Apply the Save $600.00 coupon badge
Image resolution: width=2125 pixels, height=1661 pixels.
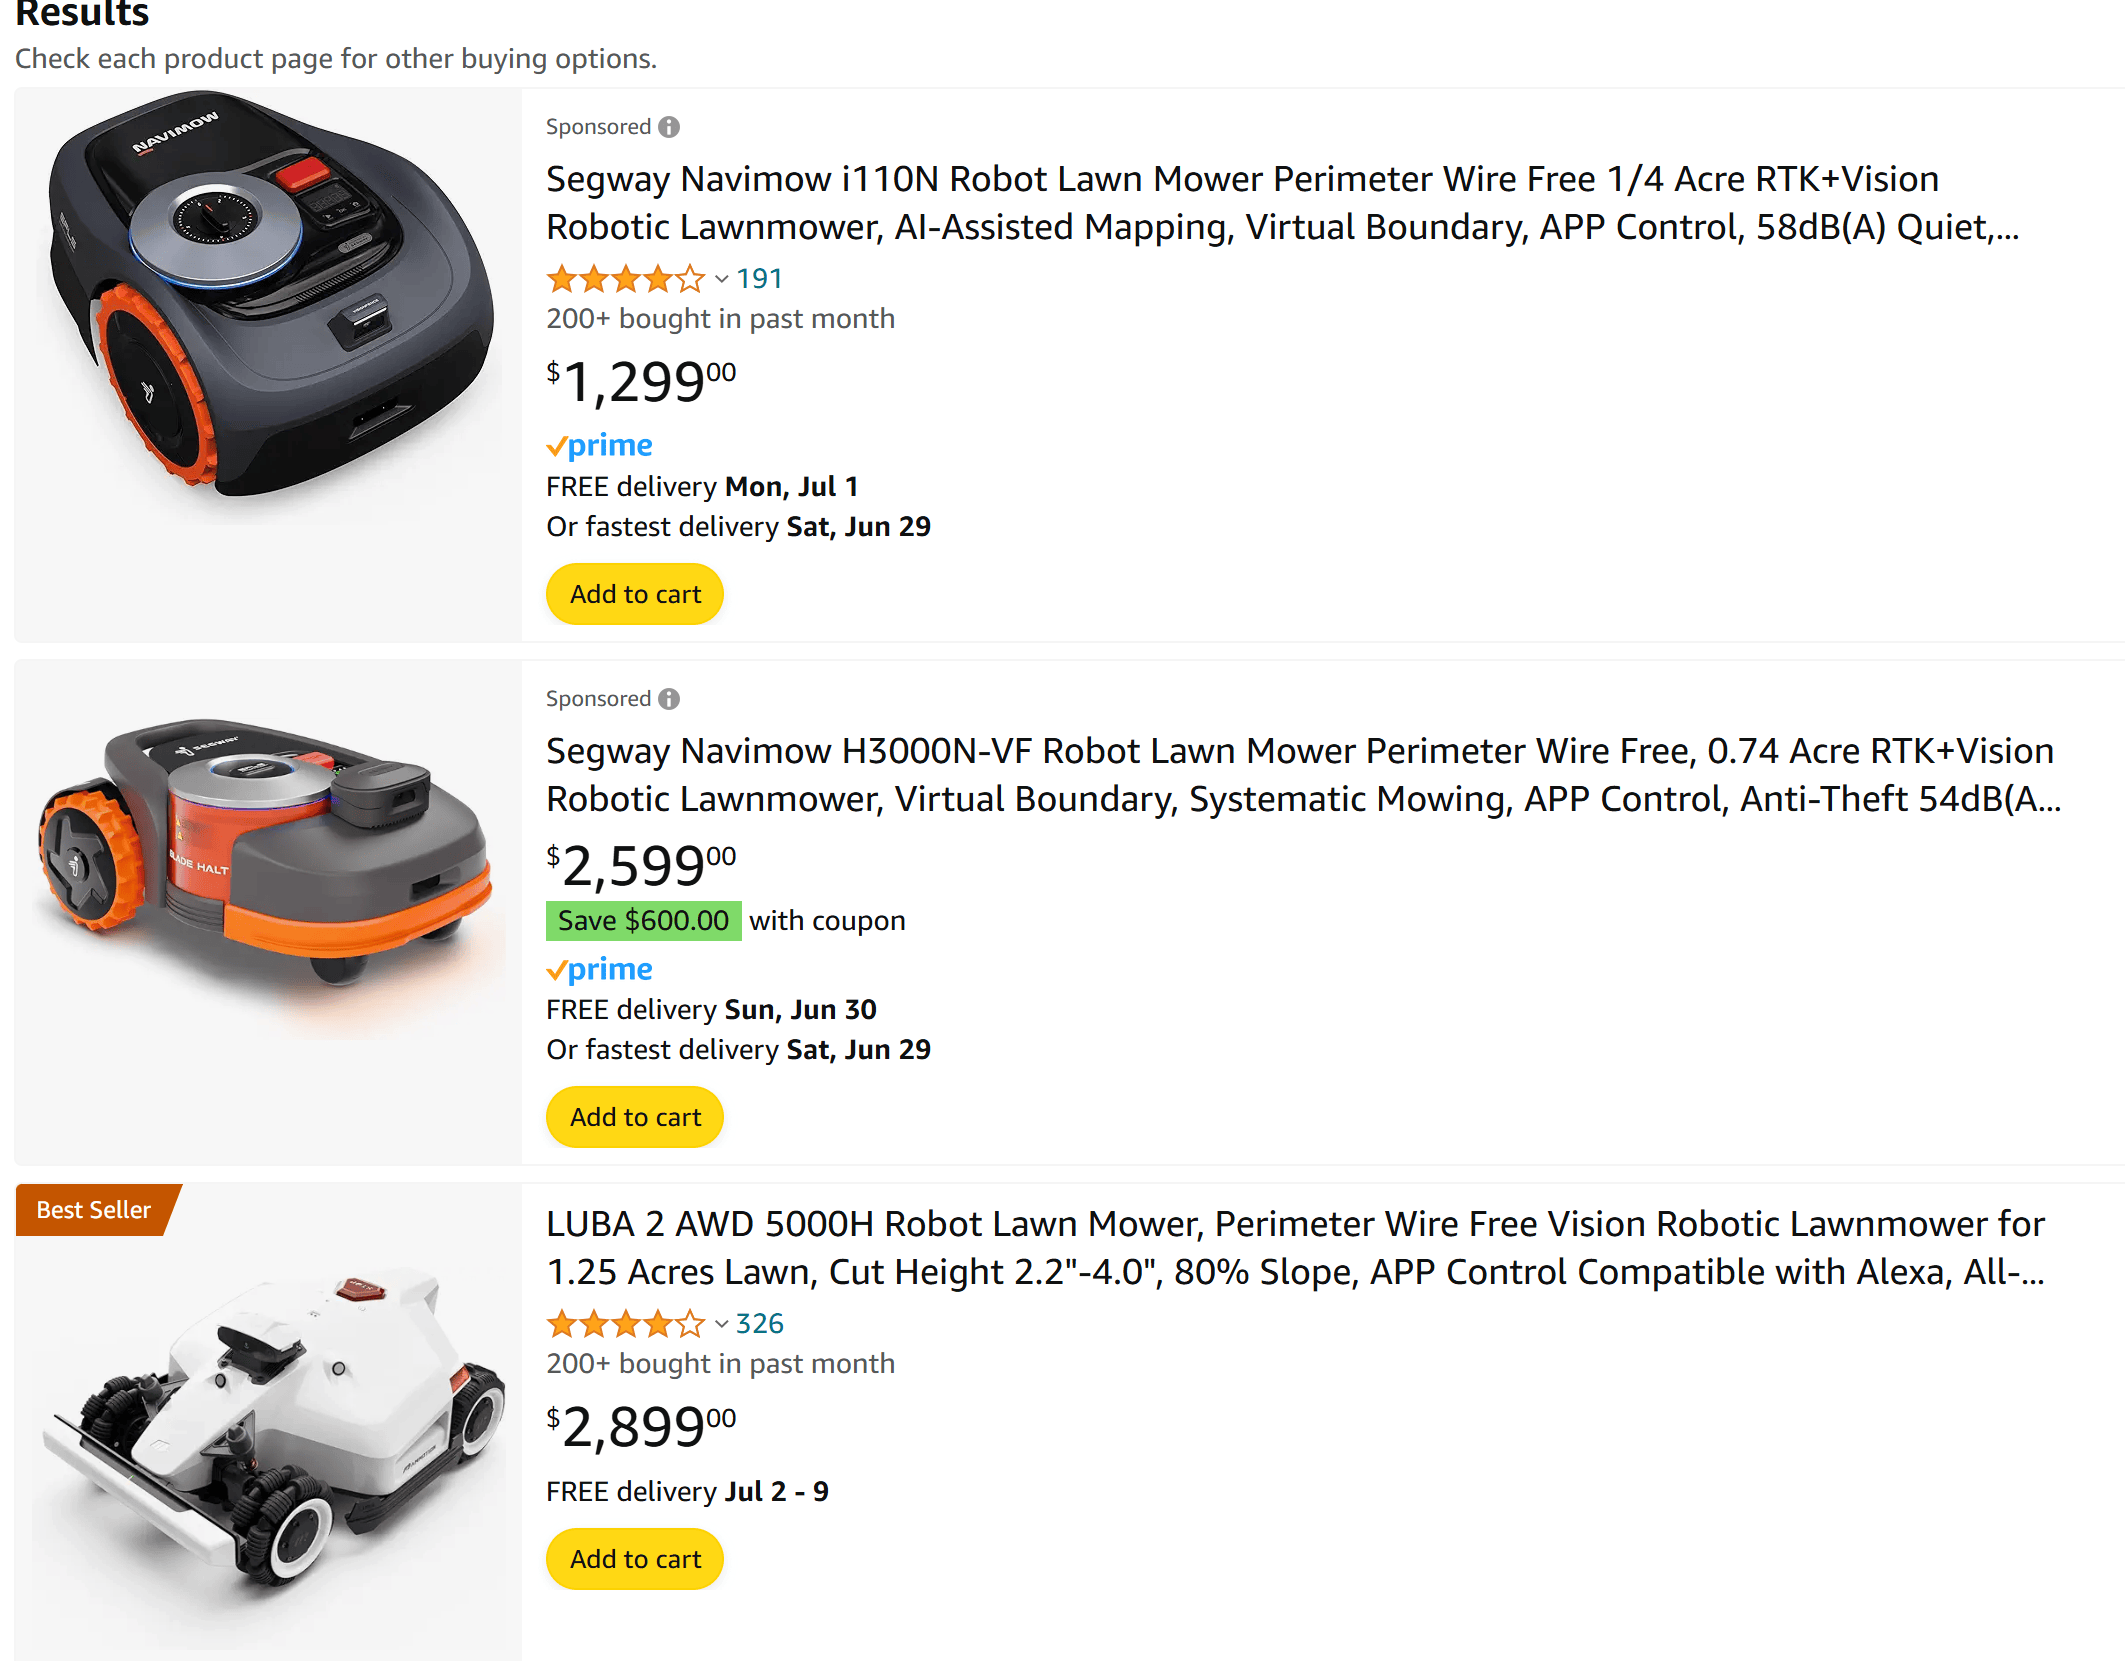point(643,921)
